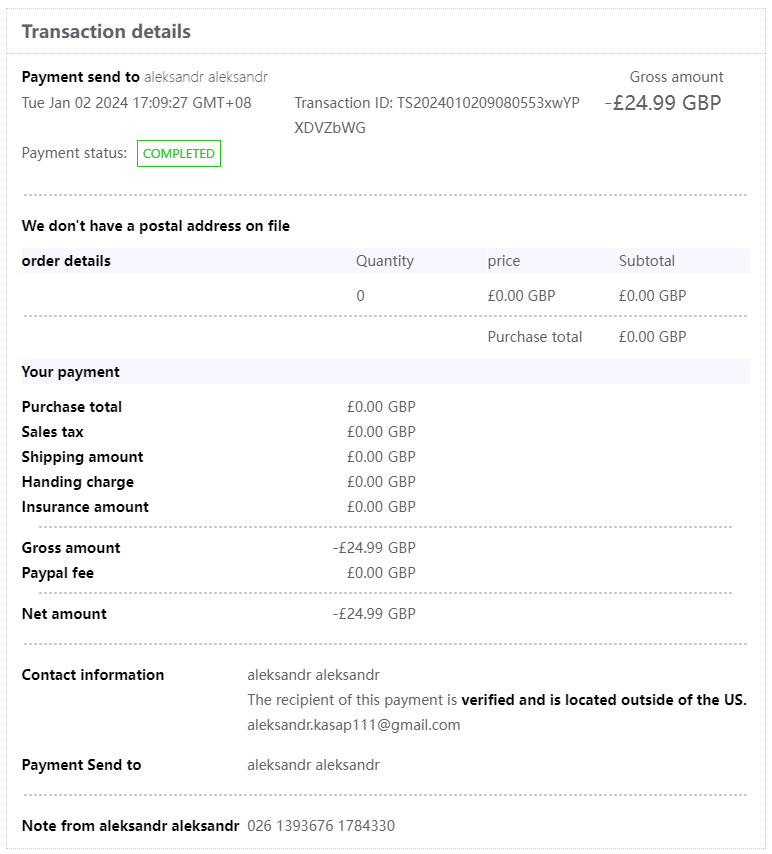The height and width of the screenshot is (854, 772).
Task: Click the aleksandr.kasap111@gmail.com email address
Action: (x=353, y=725)
